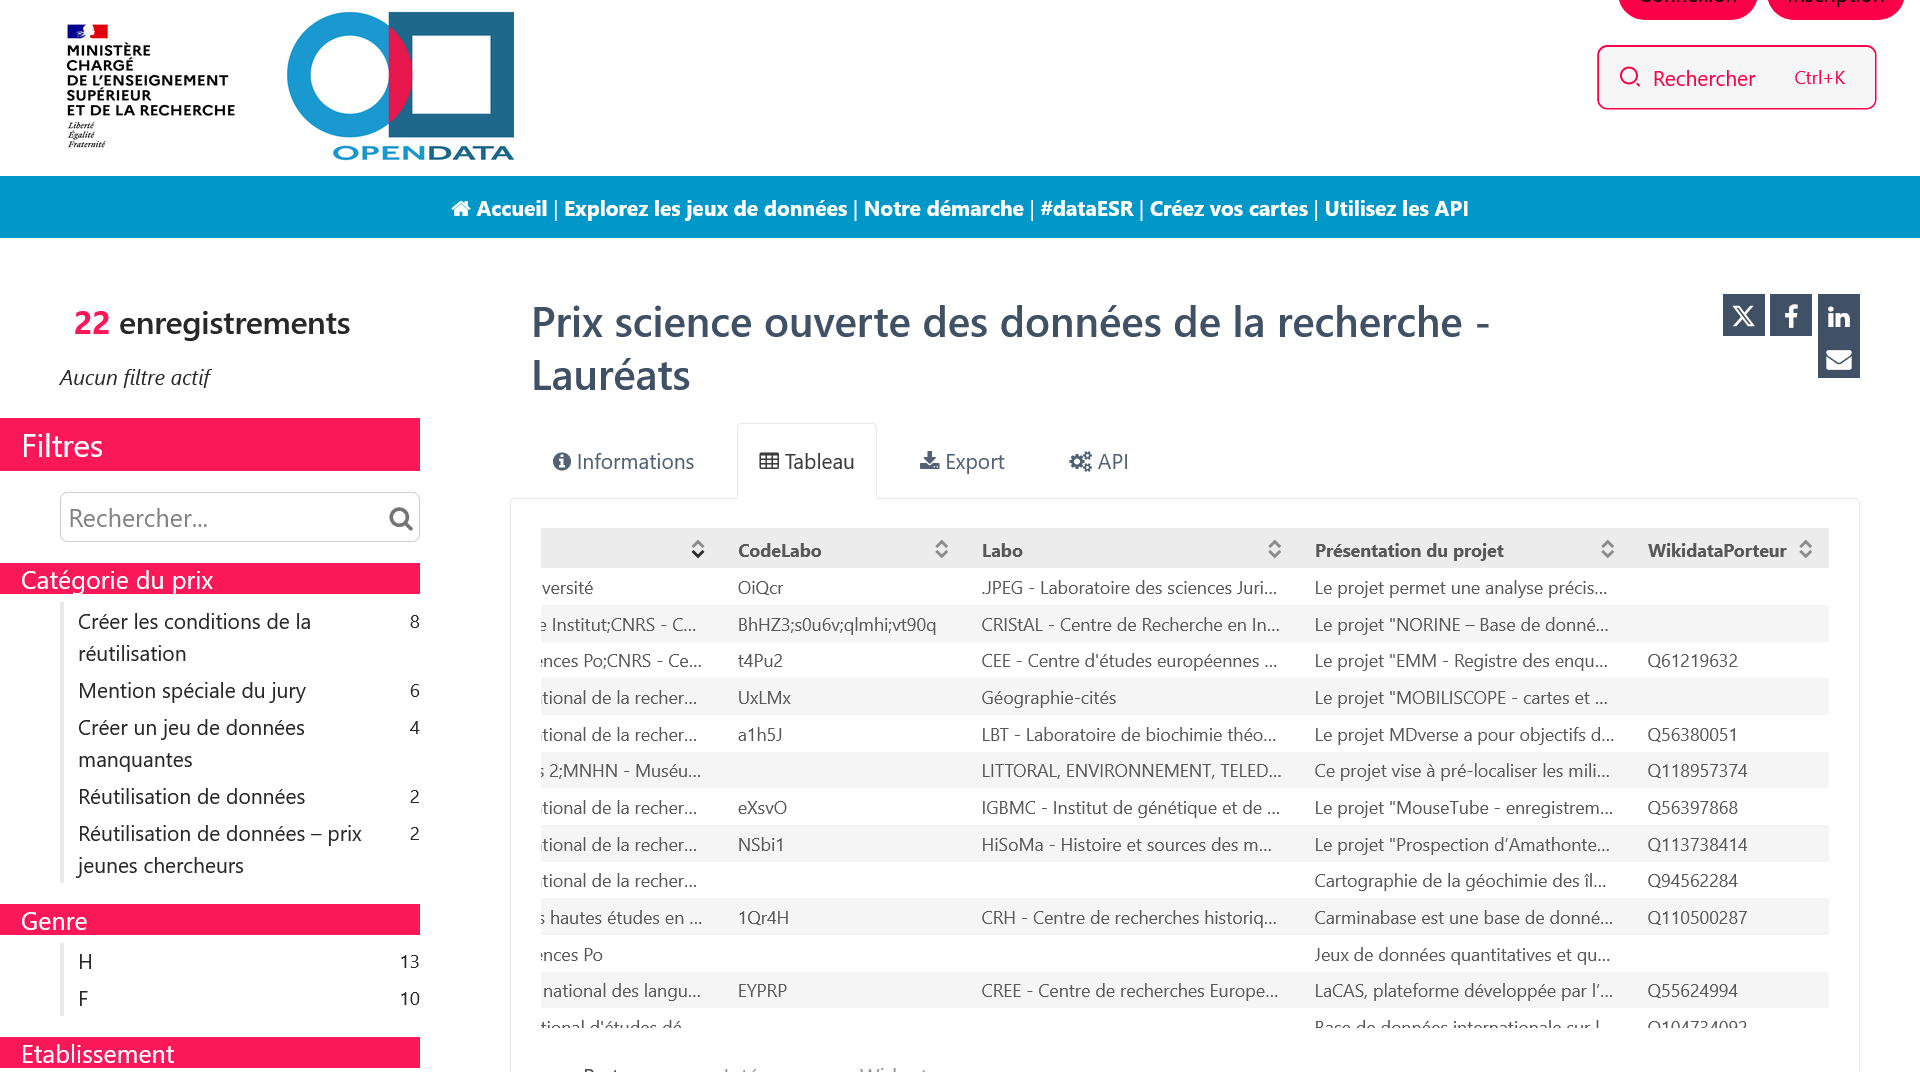This screenshot has height=1072, width=1920.
Task: Click the OPENDATA logo
Action: point(400,86)
